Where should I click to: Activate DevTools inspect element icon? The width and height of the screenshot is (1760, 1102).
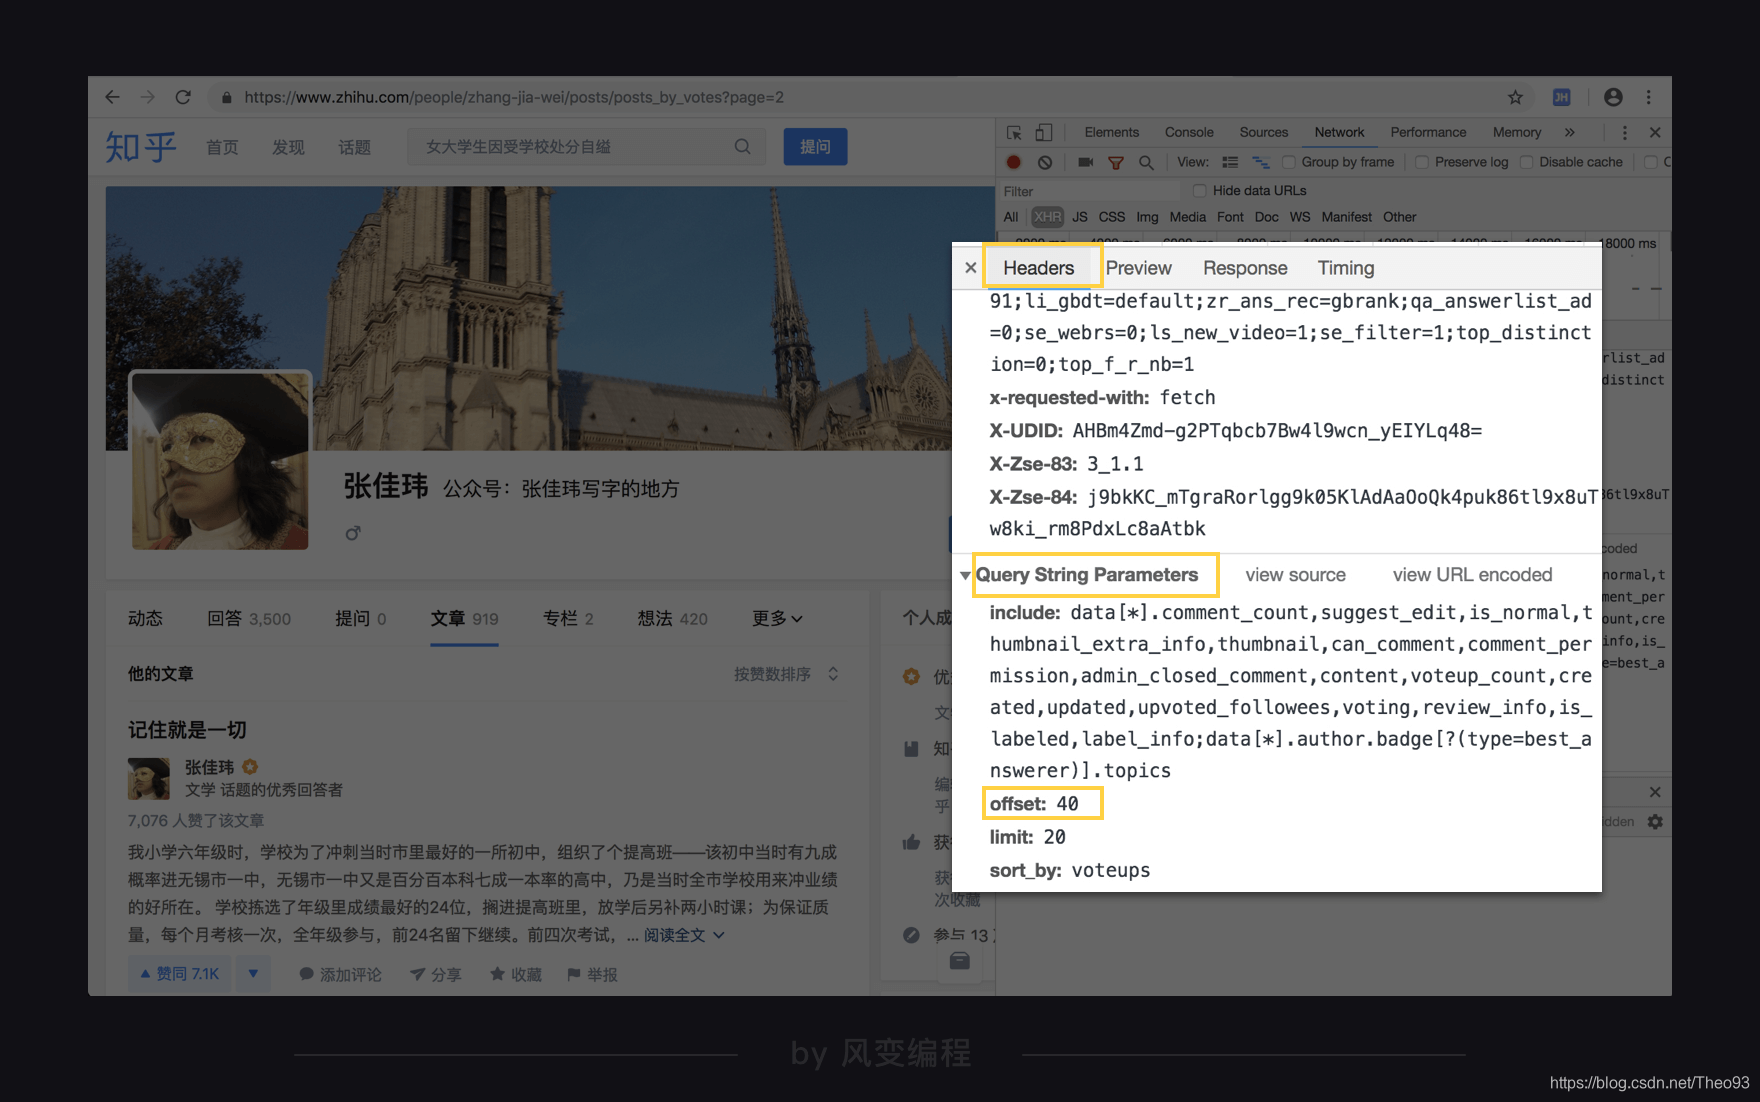pyautogui.click(x=1014, y=132)
